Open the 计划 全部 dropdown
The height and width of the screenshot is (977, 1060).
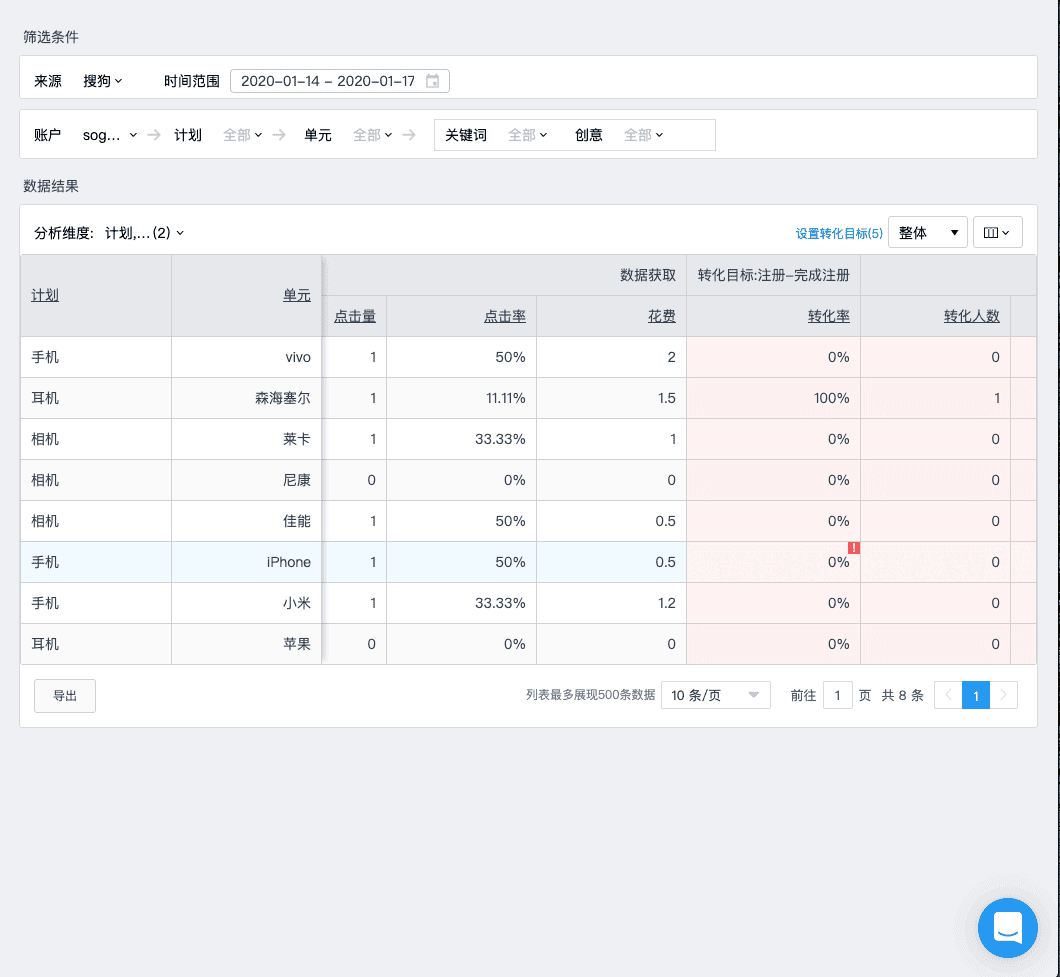pyautogui.click(x=243, y=135)
